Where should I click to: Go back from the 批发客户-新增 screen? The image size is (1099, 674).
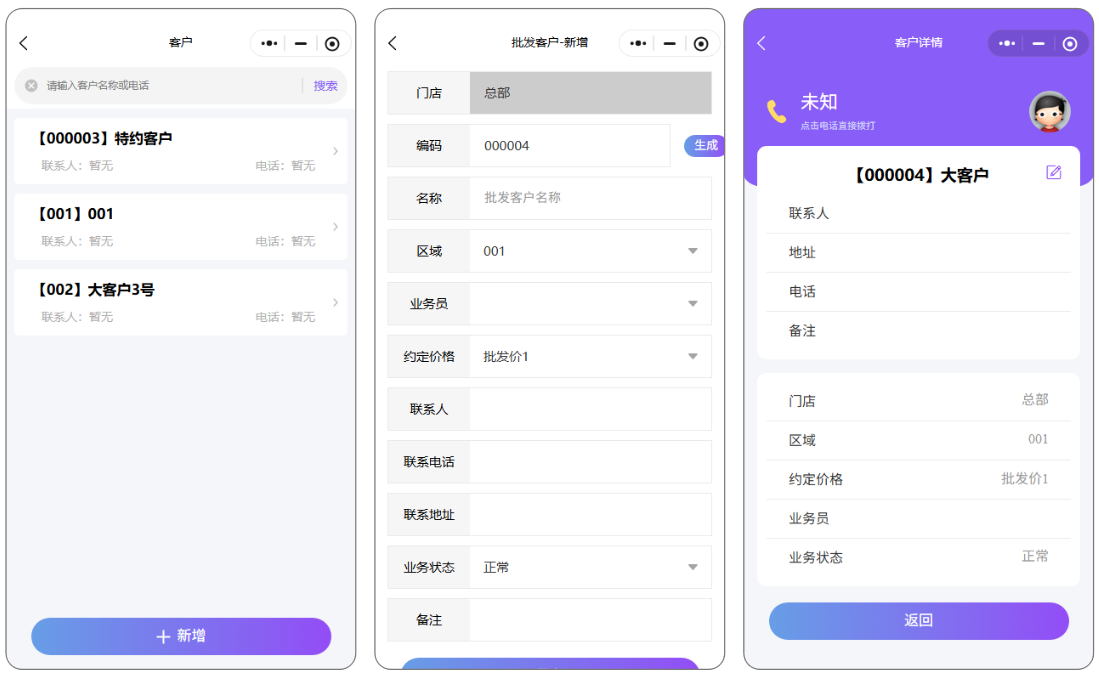pos(392,43)
